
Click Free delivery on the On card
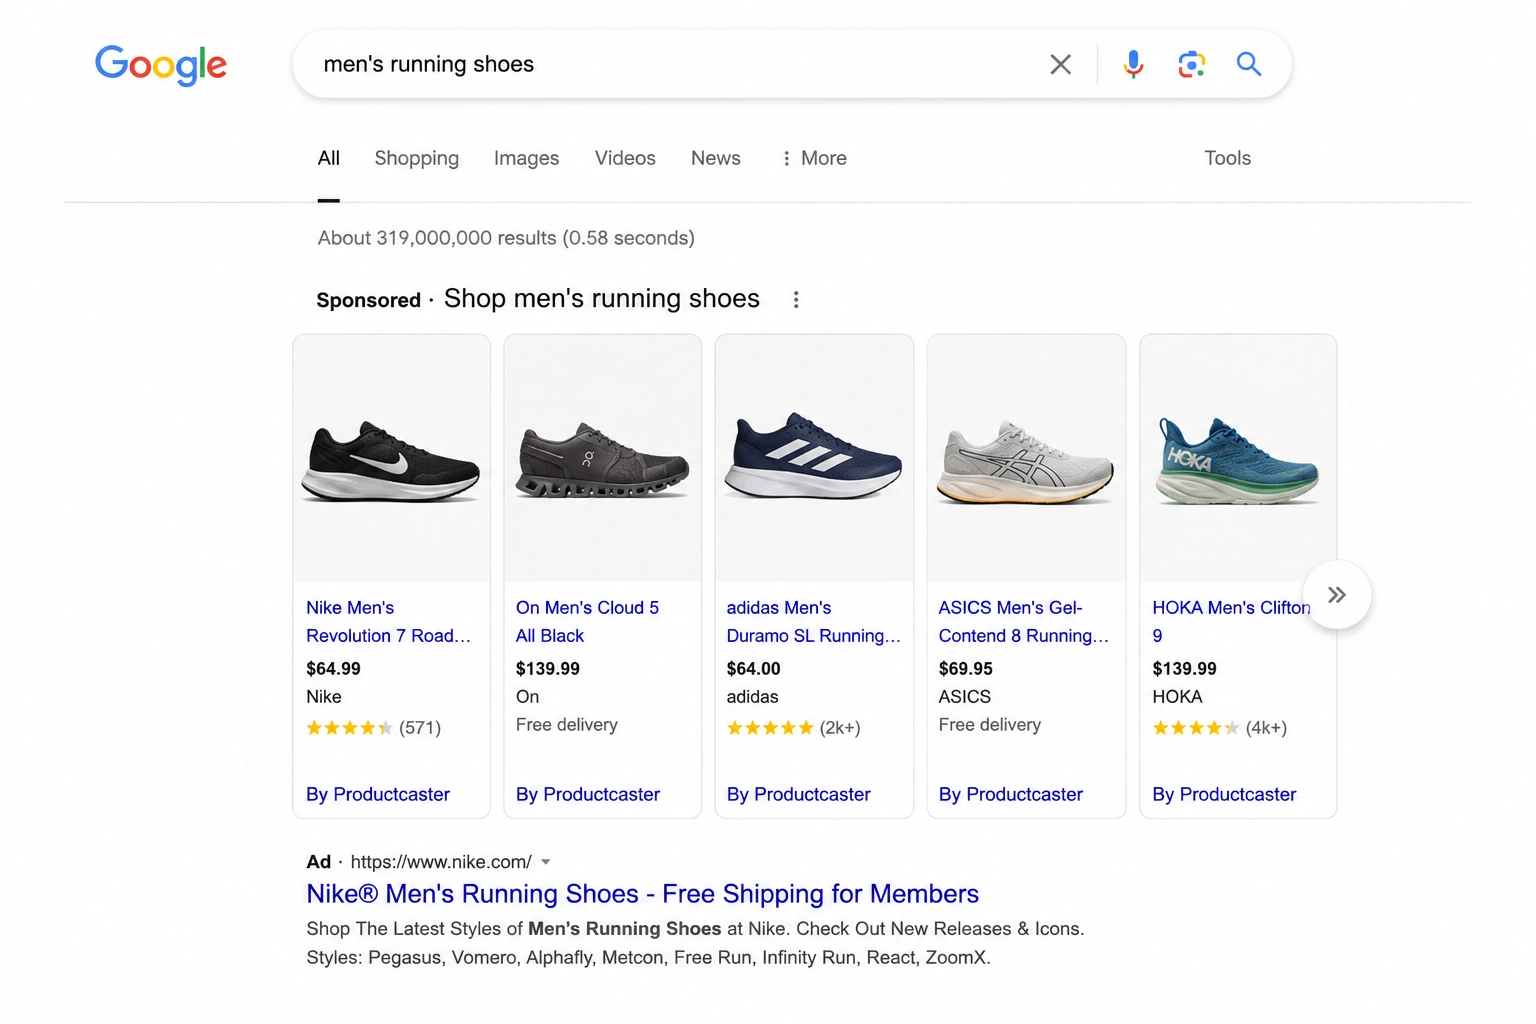coord(567,725)
